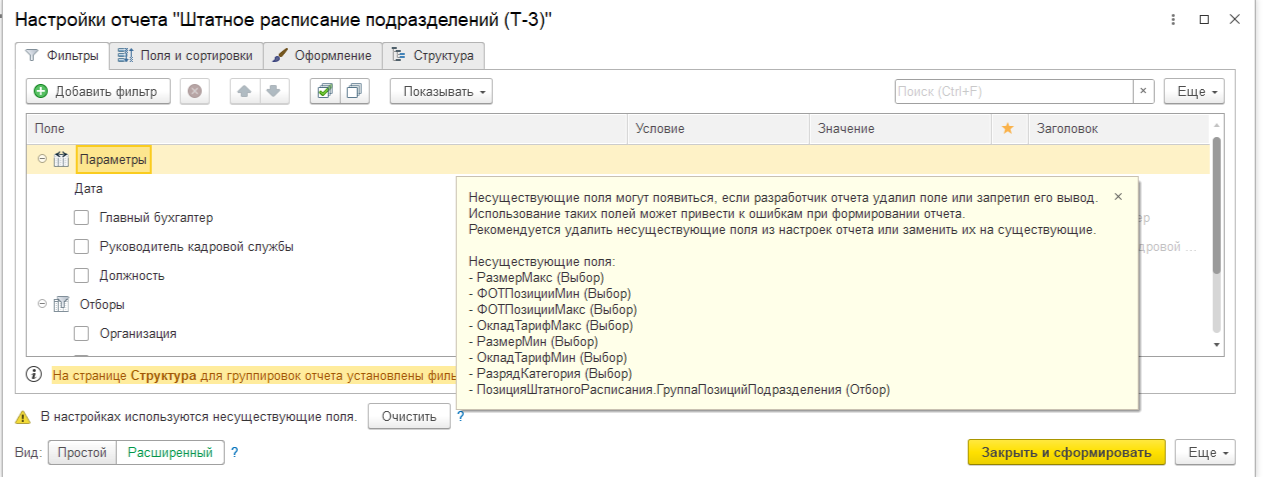
Task: Collapse the Отборы group
Action: (42, 304)
